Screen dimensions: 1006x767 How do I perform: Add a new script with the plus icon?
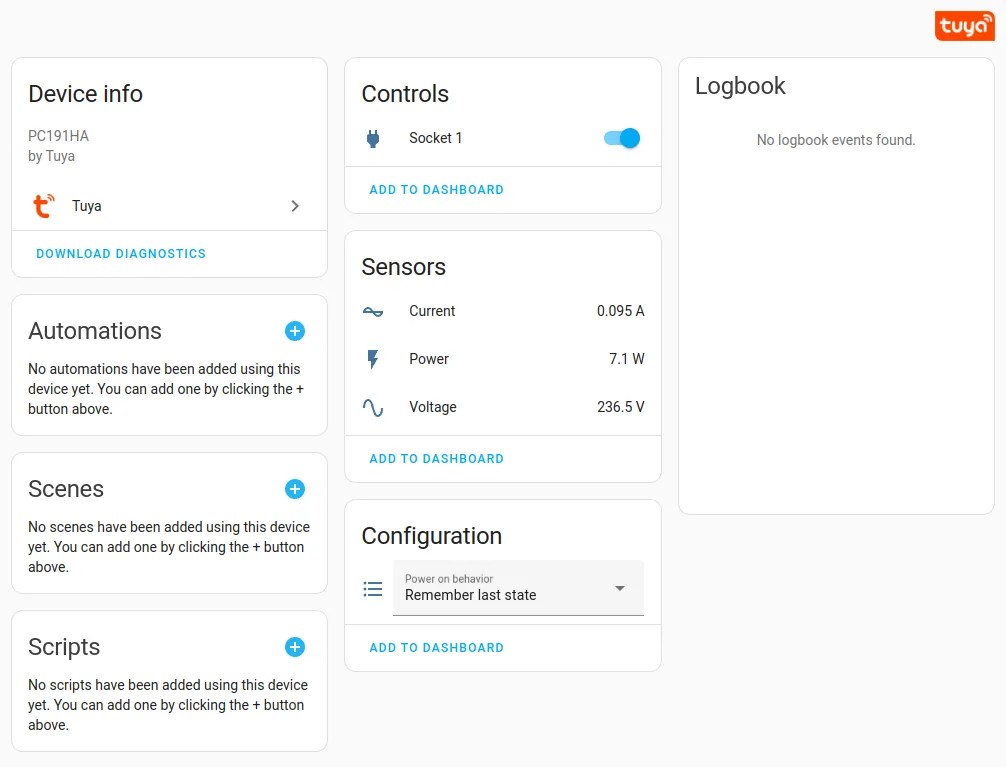click(x=294, y=647)
